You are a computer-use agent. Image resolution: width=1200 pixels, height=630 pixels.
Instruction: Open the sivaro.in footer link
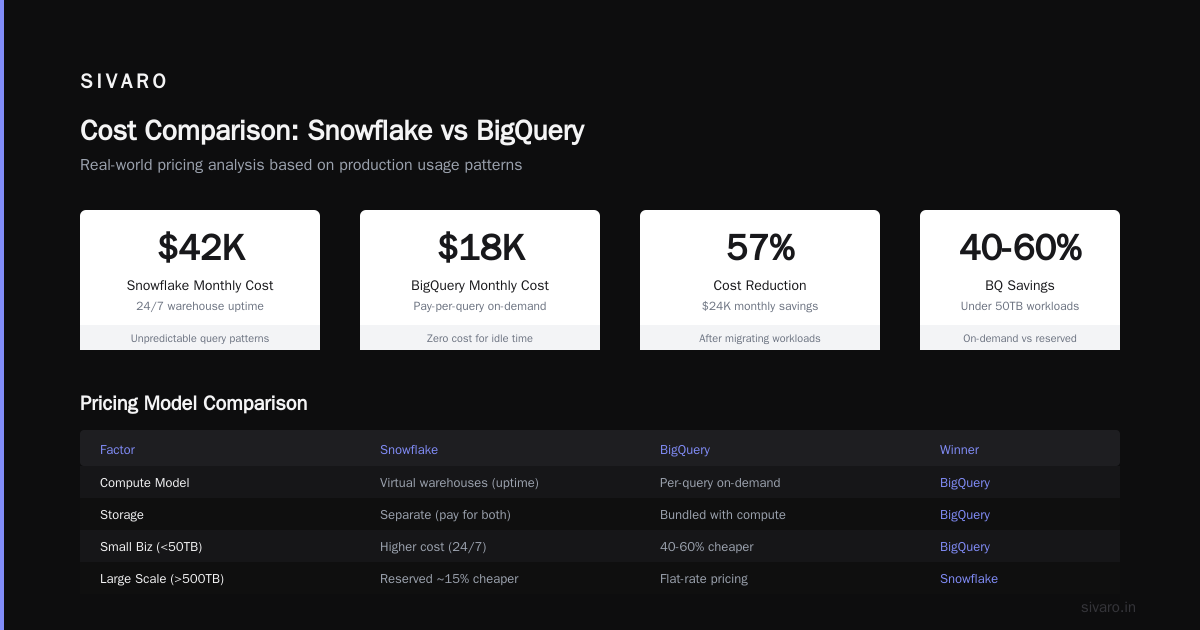1109,607
